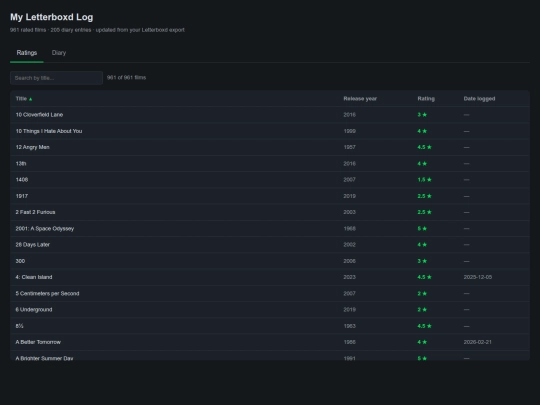Select the 5 Centimeters per Second title
The width and height of the screenshot is (540, 405).
(47, 293)
